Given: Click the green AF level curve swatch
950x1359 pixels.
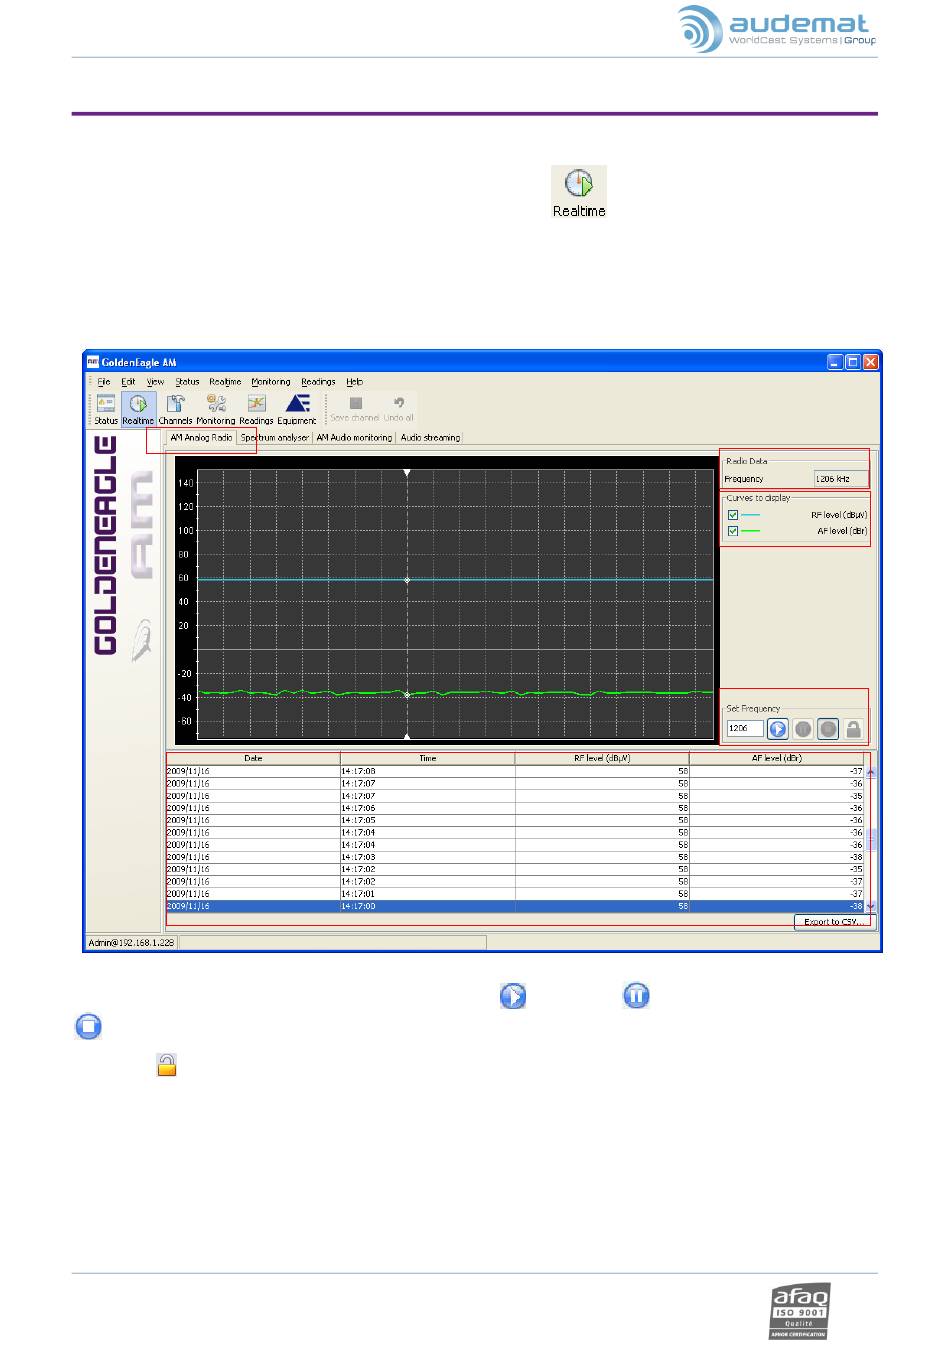Looking at the screenshot, I should 750,531.
